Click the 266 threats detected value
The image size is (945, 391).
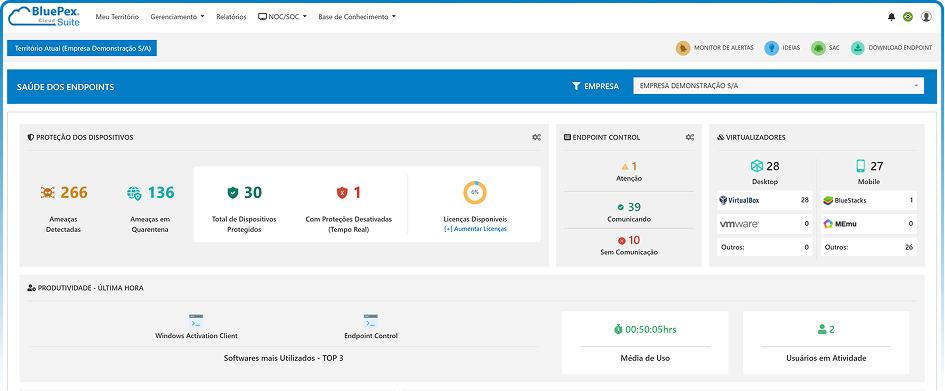[x=74, y=193]
